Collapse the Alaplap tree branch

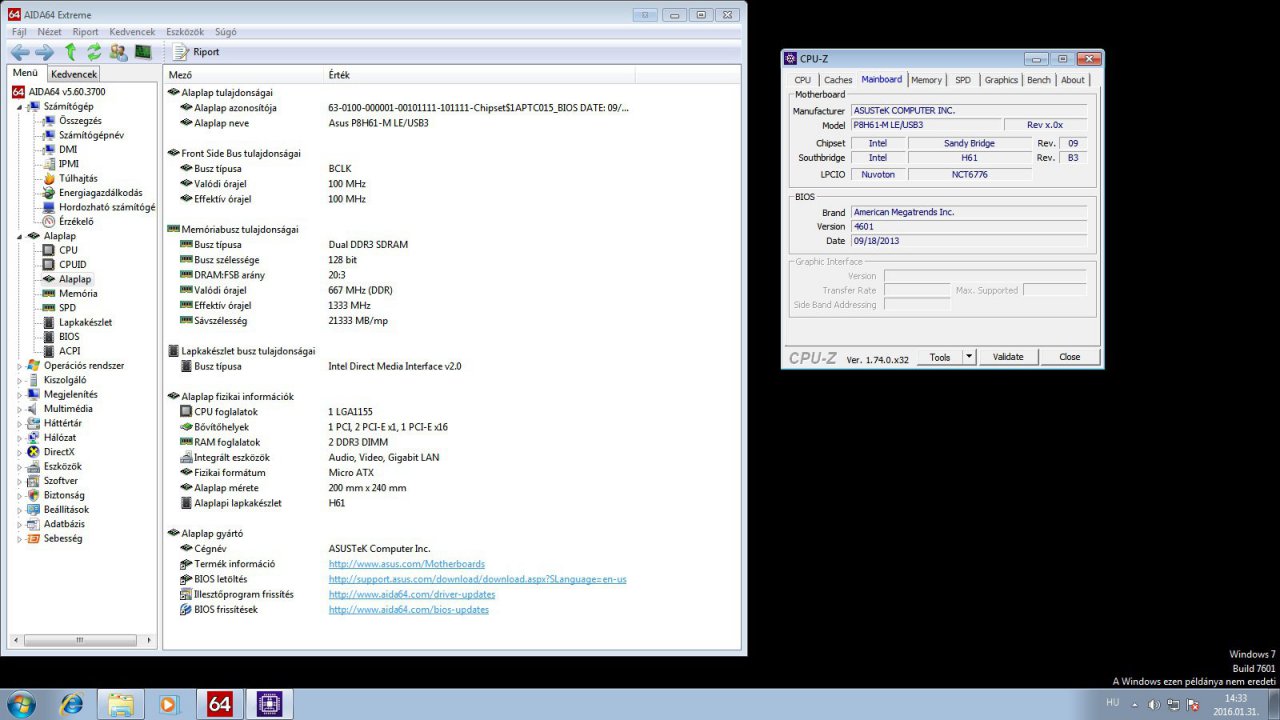click(x=19, y=236)
